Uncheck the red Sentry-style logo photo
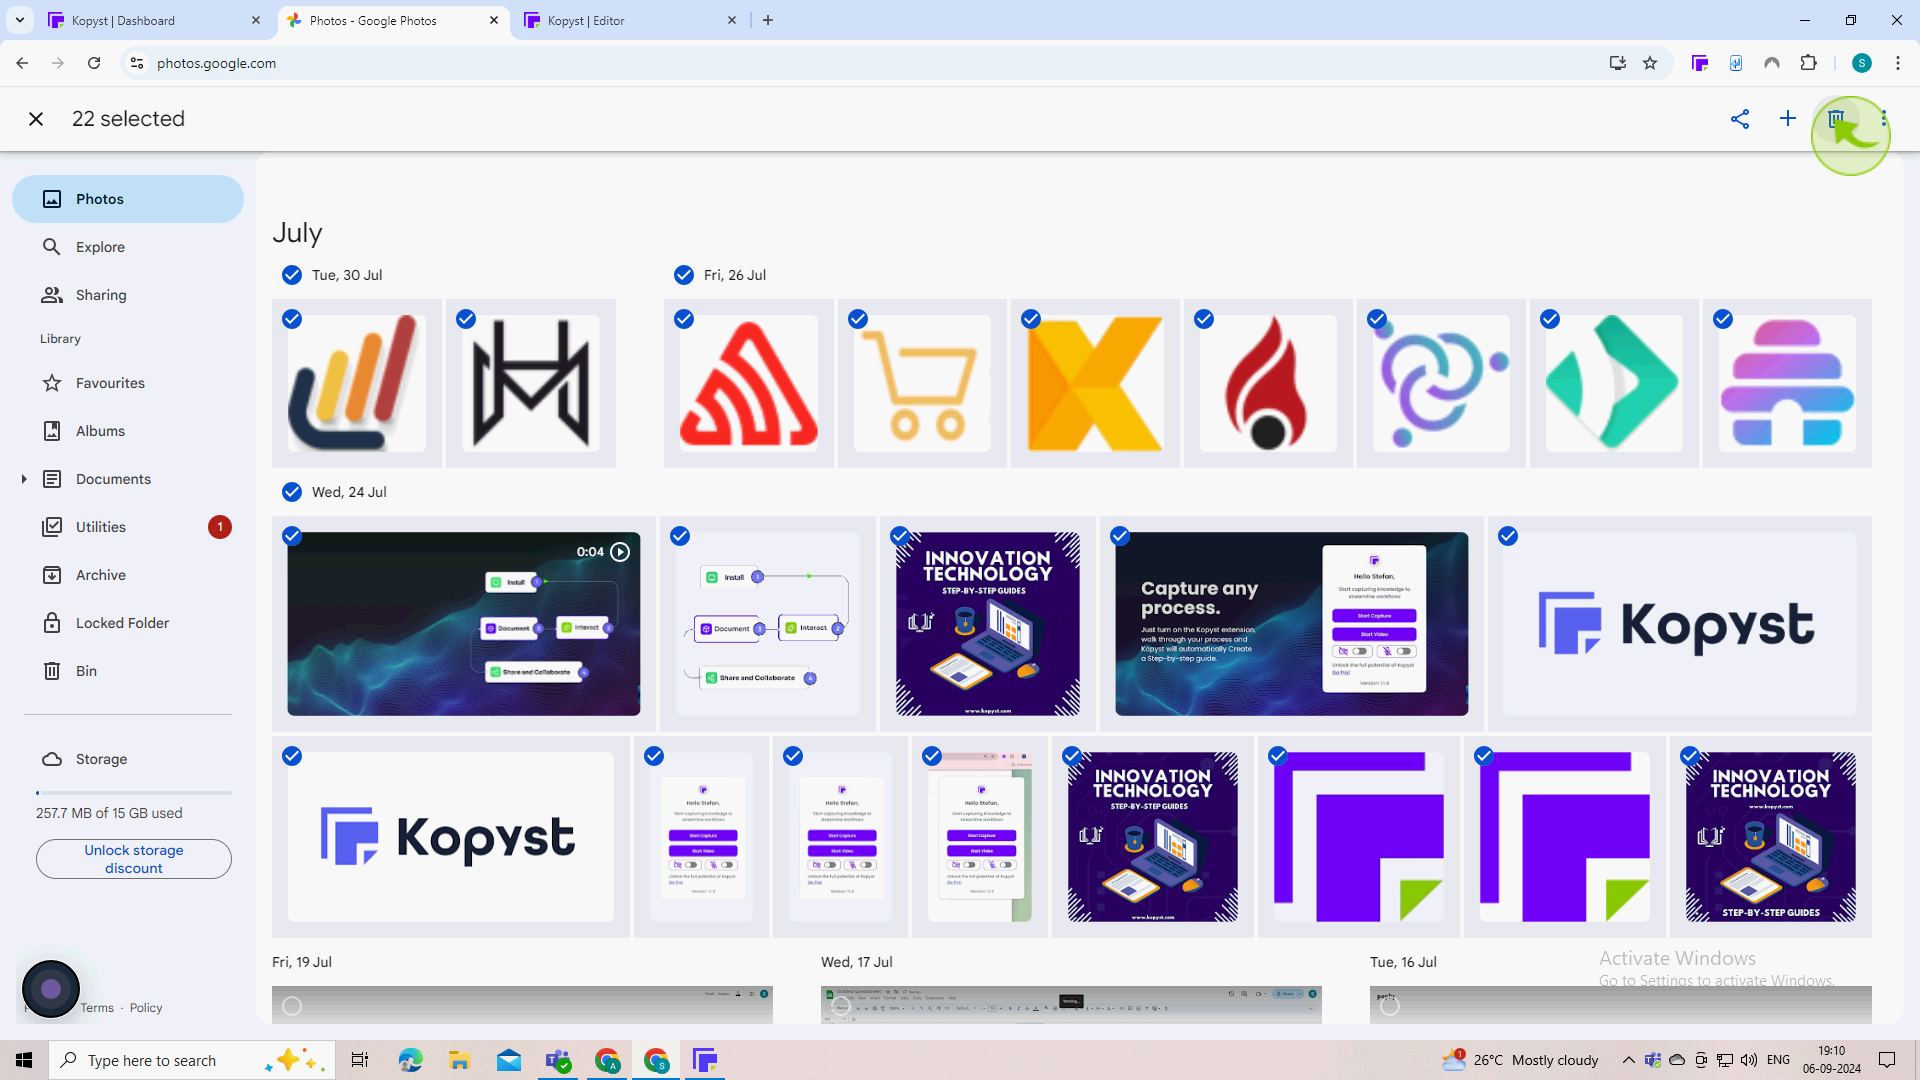Screen dimensions: 1920x1080 (684, 319)
